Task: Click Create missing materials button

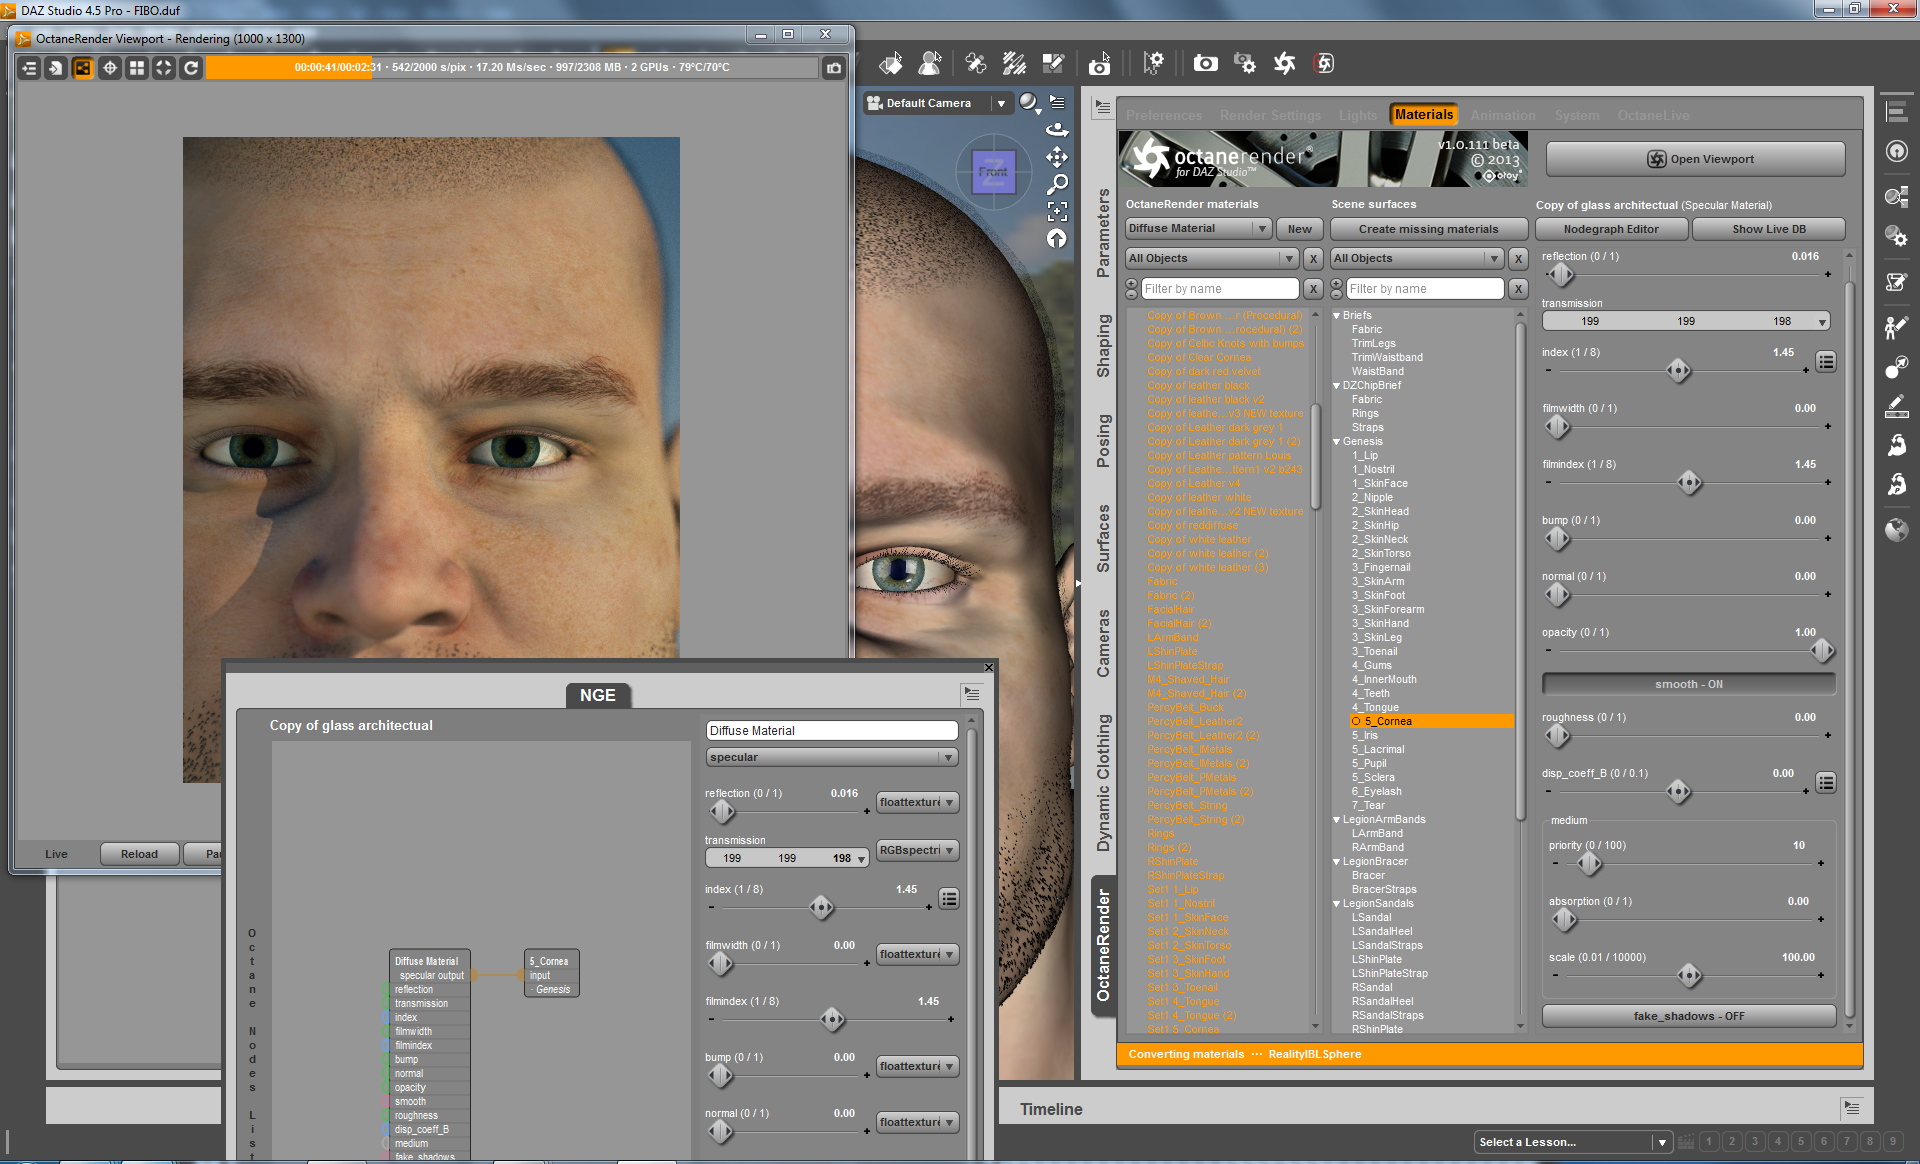Action: tap(1427, 229)
